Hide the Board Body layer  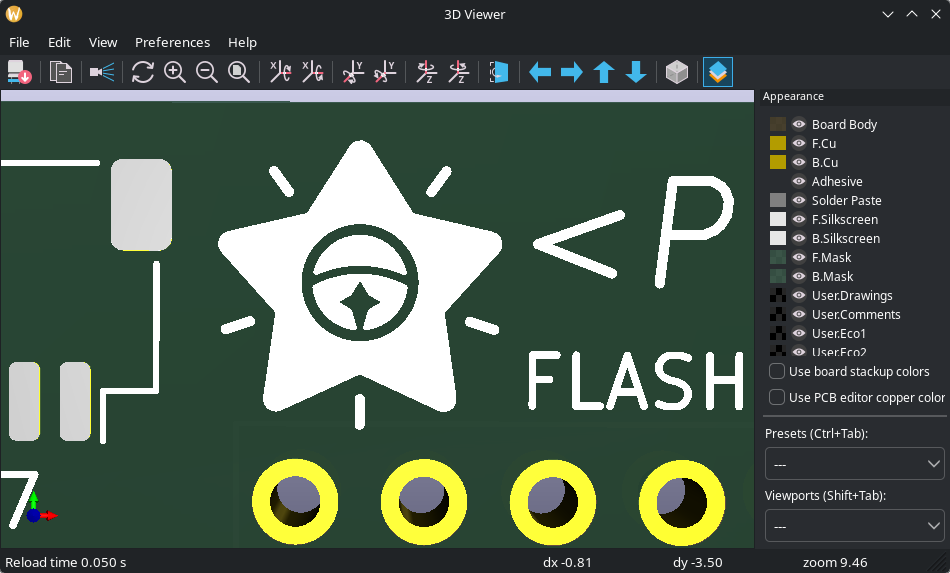[799, 124]
